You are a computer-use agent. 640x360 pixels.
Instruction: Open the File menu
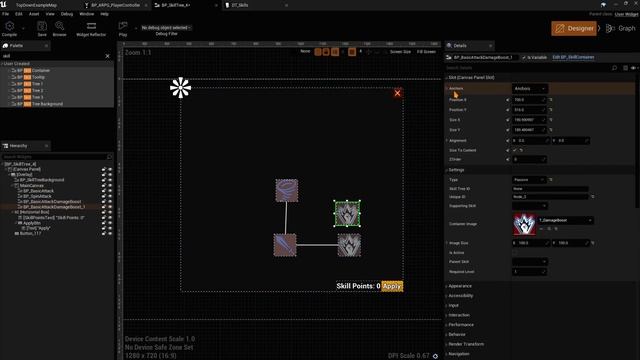tap(5, 14)
